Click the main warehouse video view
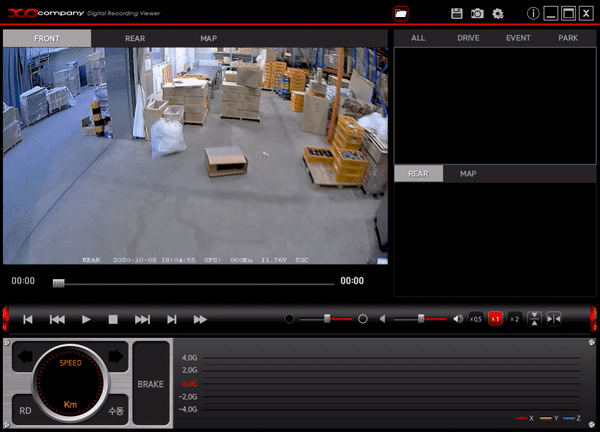Image resolution: width=600 pixels, height=432 pixels. 196,156
